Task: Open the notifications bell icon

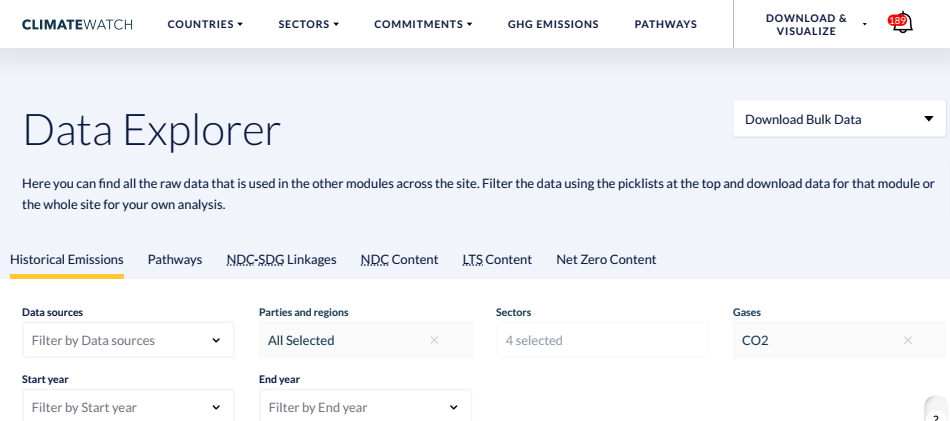Action: 902,23
